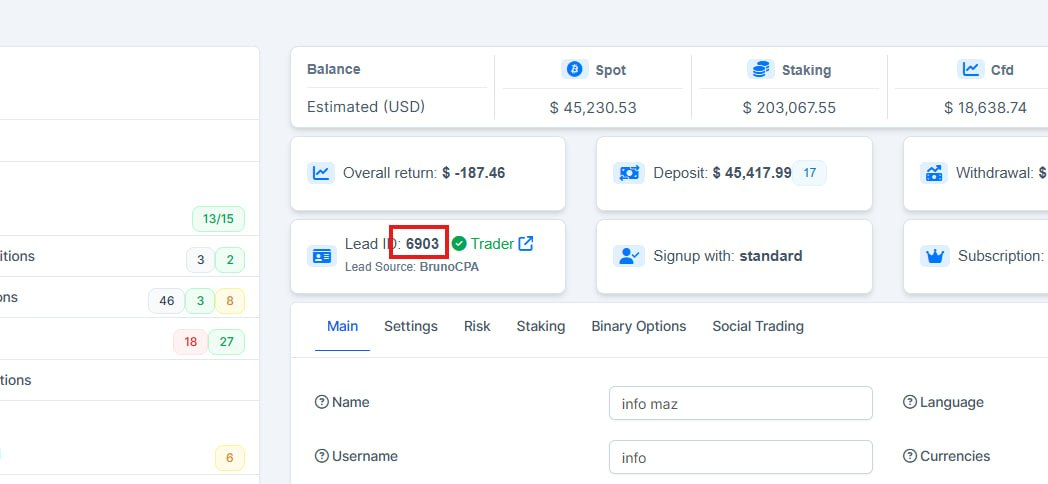Click the deposit count badge 17

(809, 173)
